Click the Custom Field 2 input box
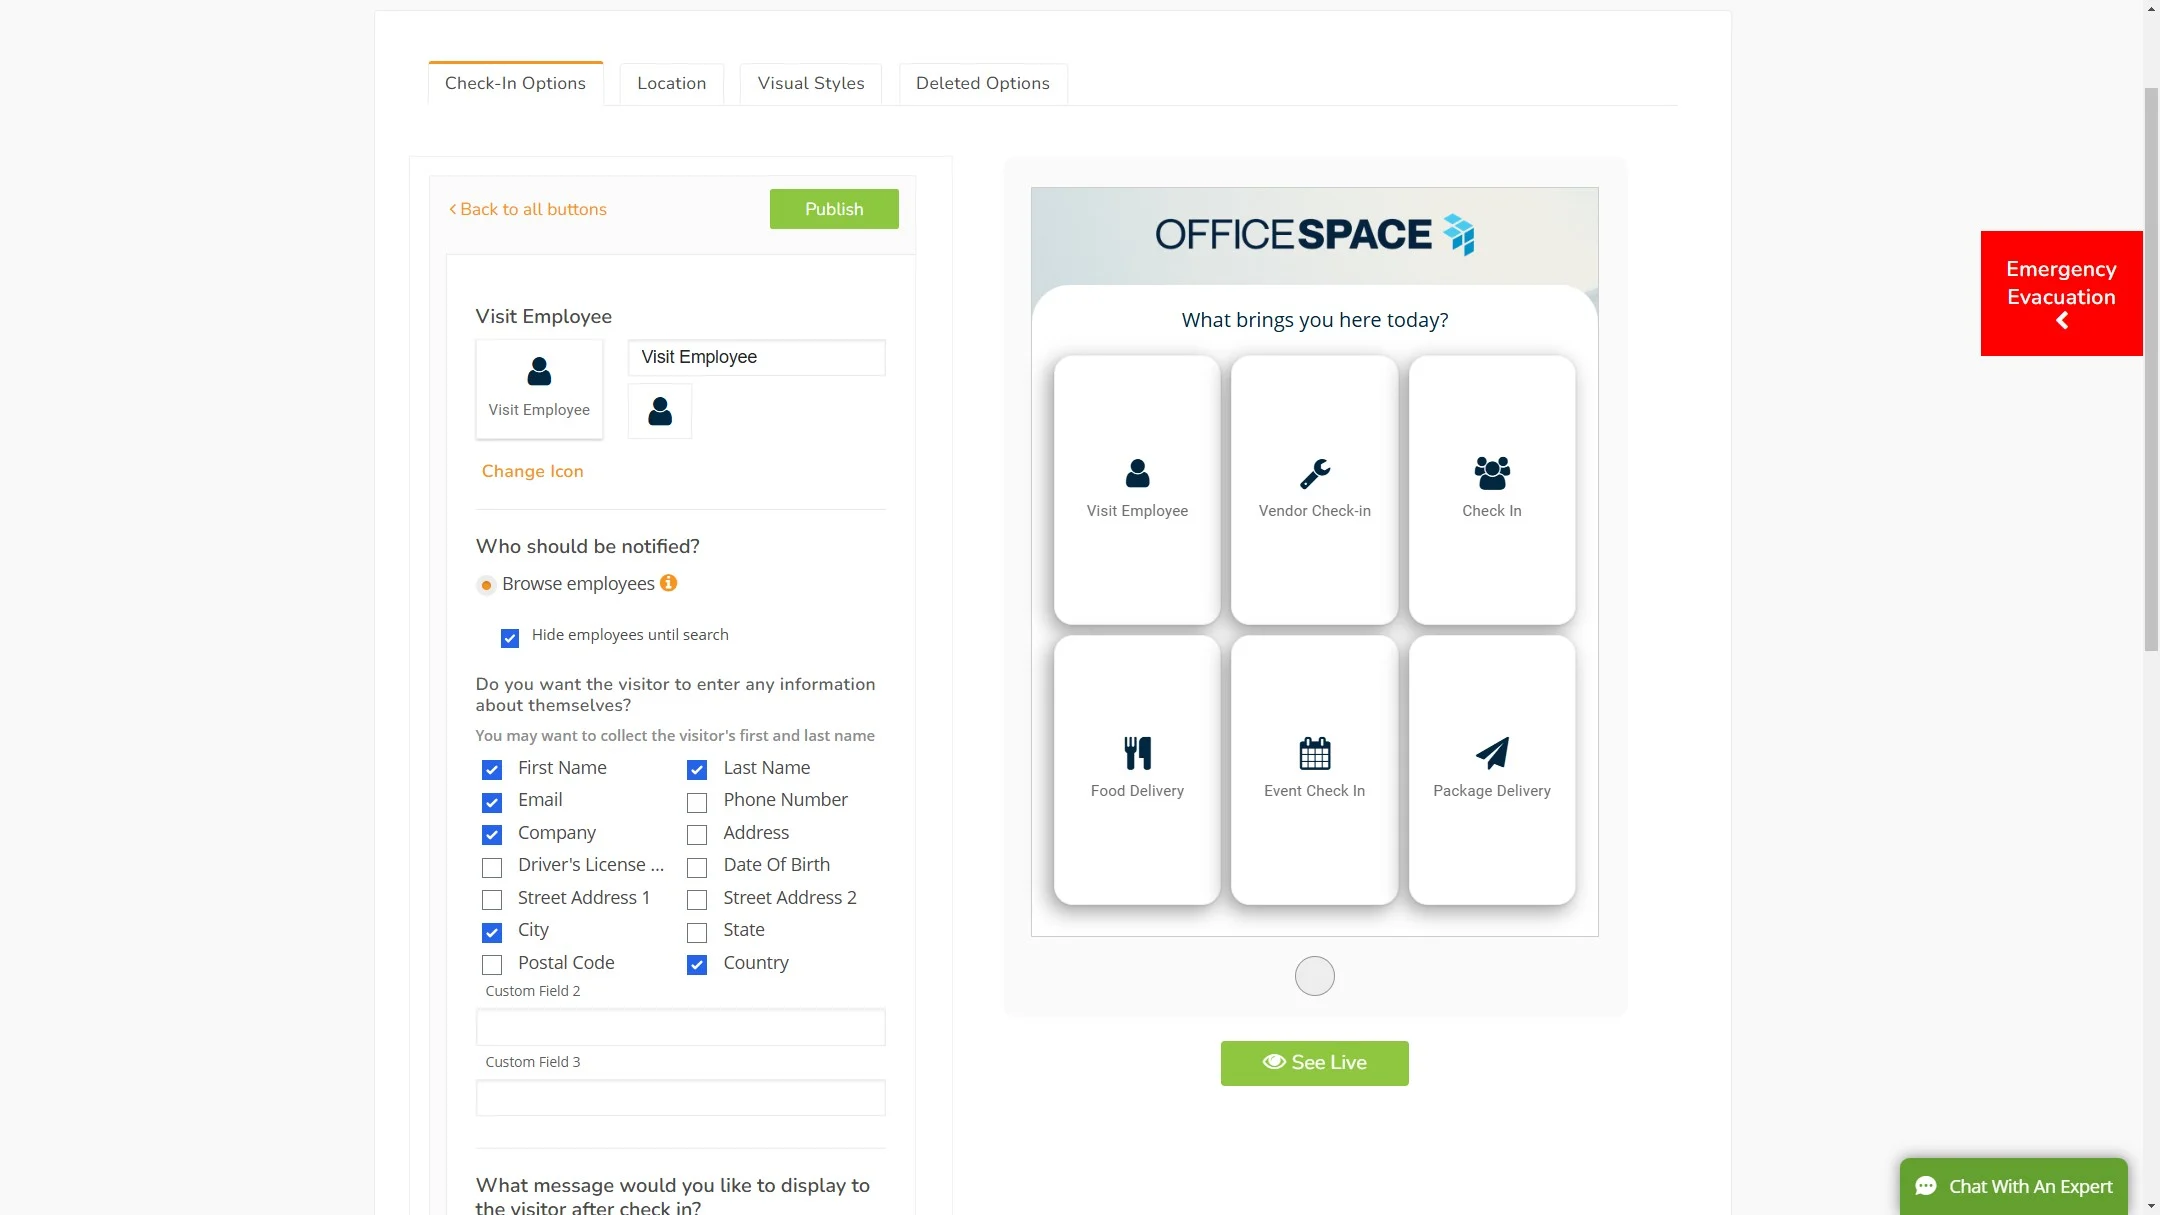Image resolution: width=2160 pixels, height=1215 pixels. 680,1027
